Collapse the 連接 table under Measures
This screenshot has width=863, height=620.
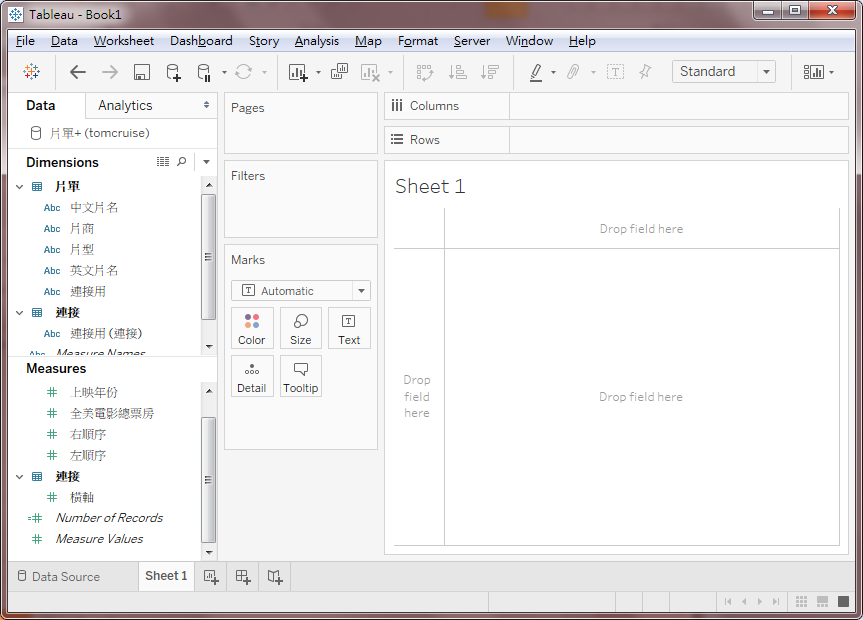pos(20,477)
